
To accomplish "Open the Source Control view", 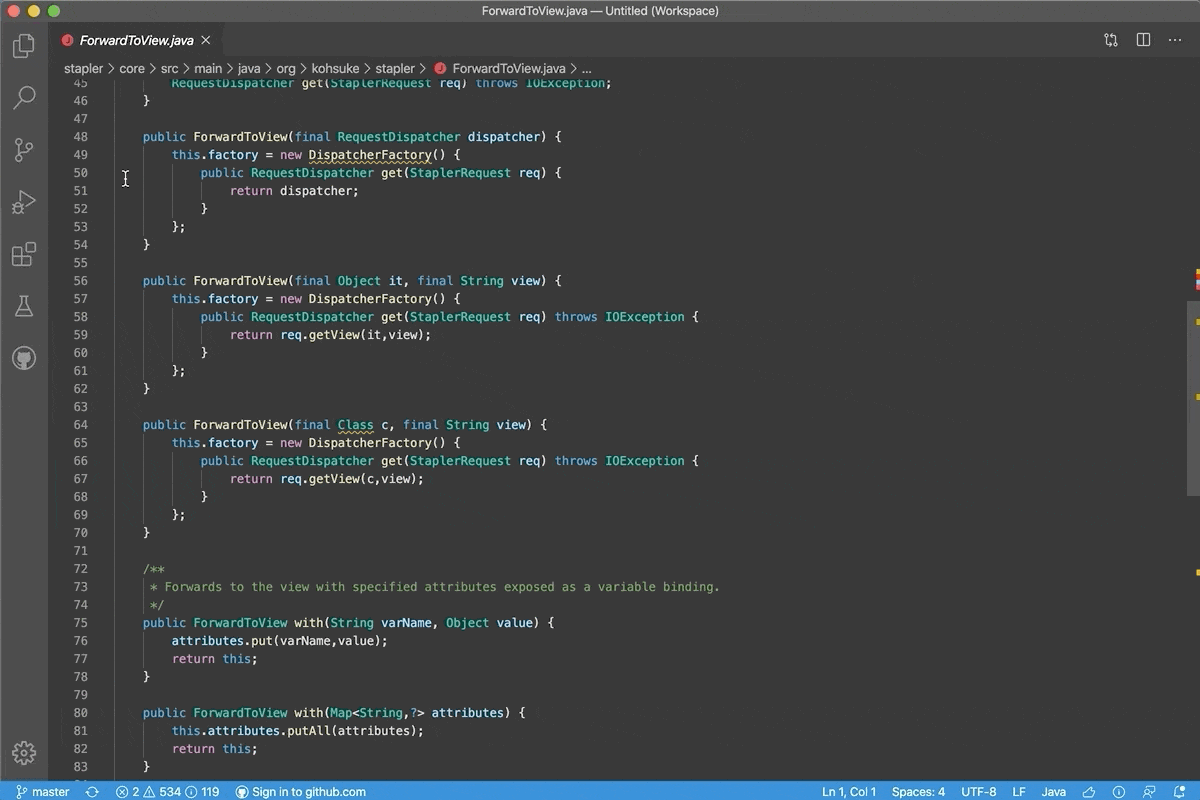I will (24, 150).
